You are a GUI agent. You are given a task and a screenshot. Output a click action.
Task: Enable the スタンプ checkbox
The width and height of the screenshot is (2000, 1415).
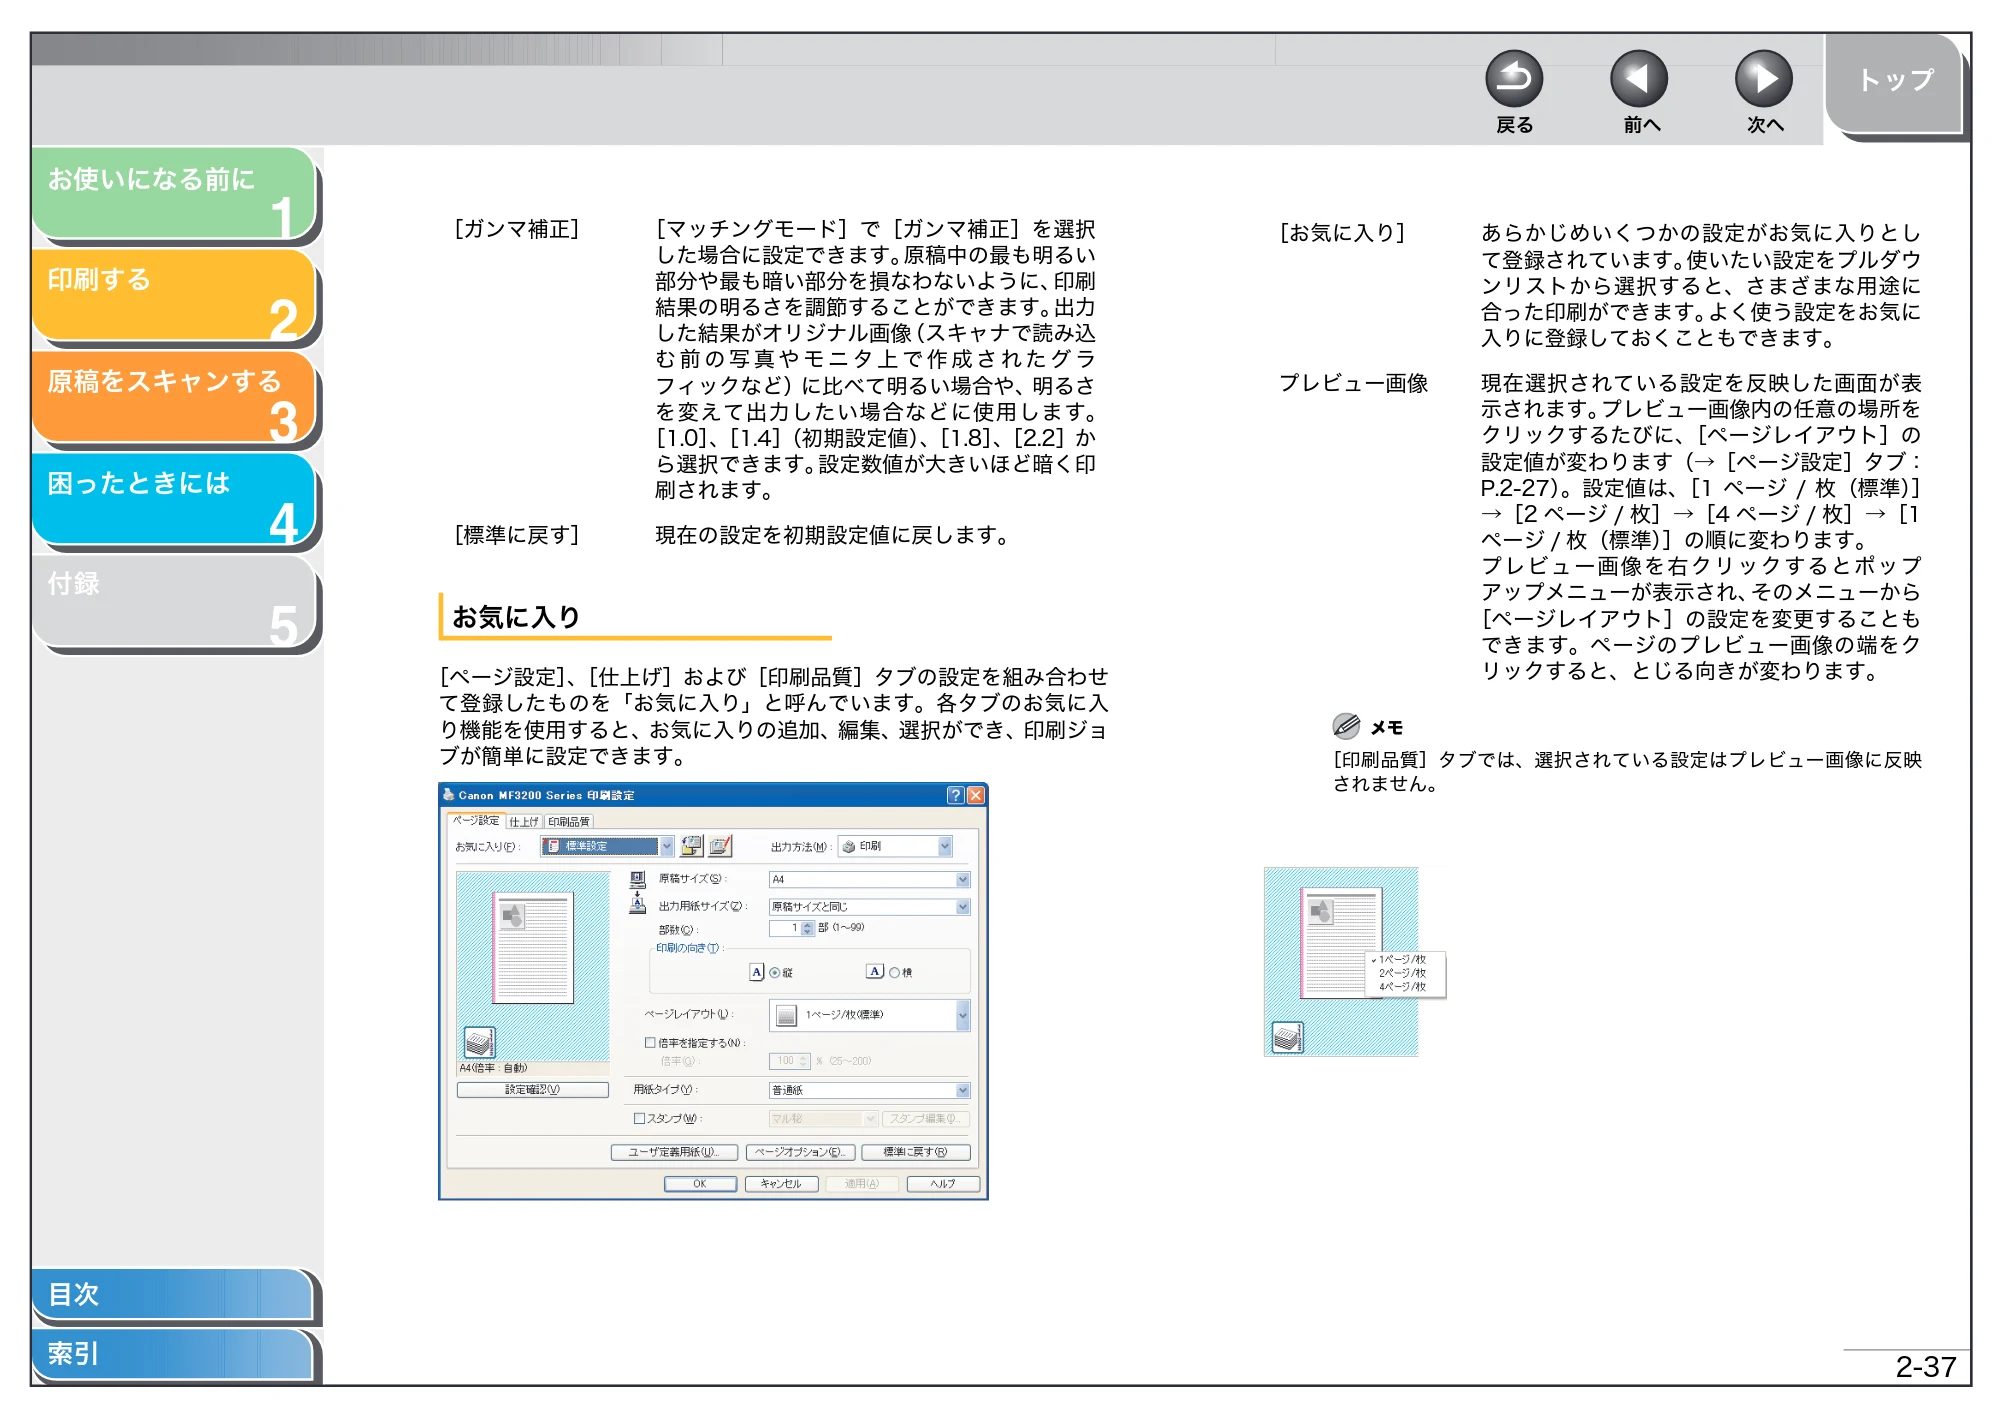click(639, 1118)
